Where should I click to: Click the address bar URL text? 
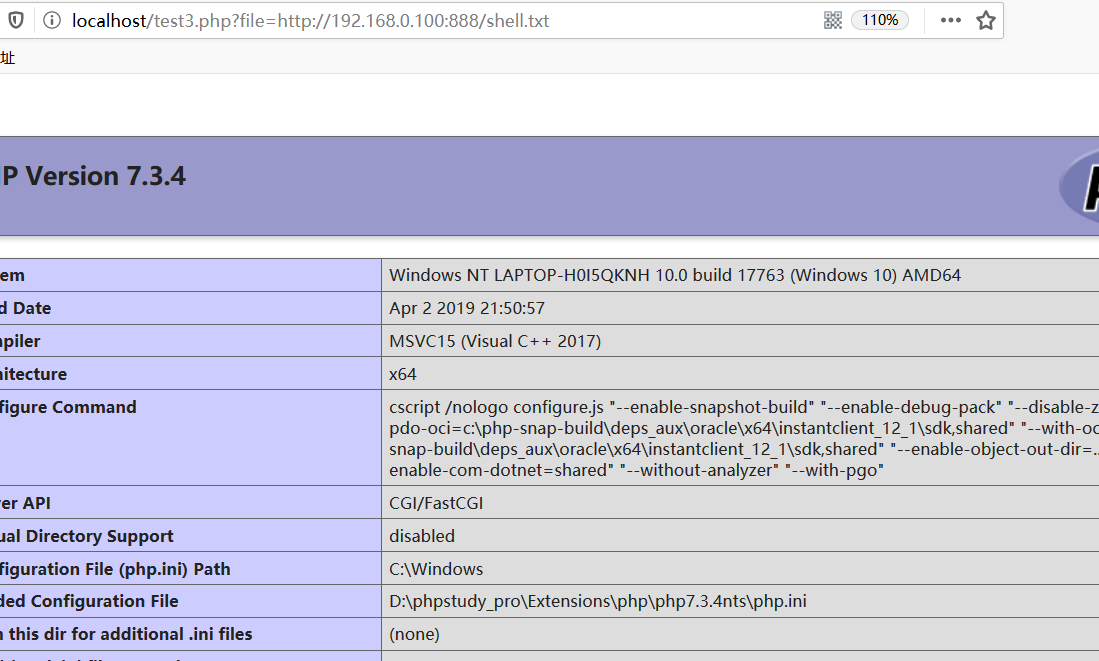tap(310, 21)
